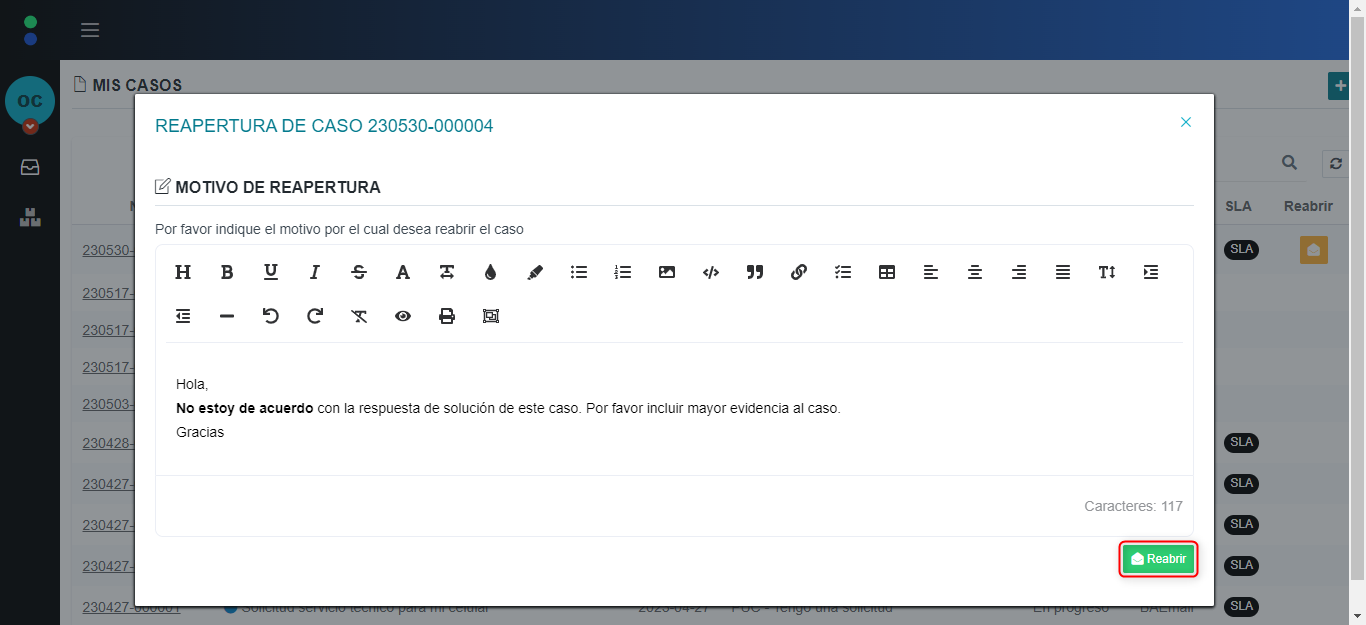Expand the user menu under OC avatar
Screen dimensions: 1366x625
tap(30, 126)
